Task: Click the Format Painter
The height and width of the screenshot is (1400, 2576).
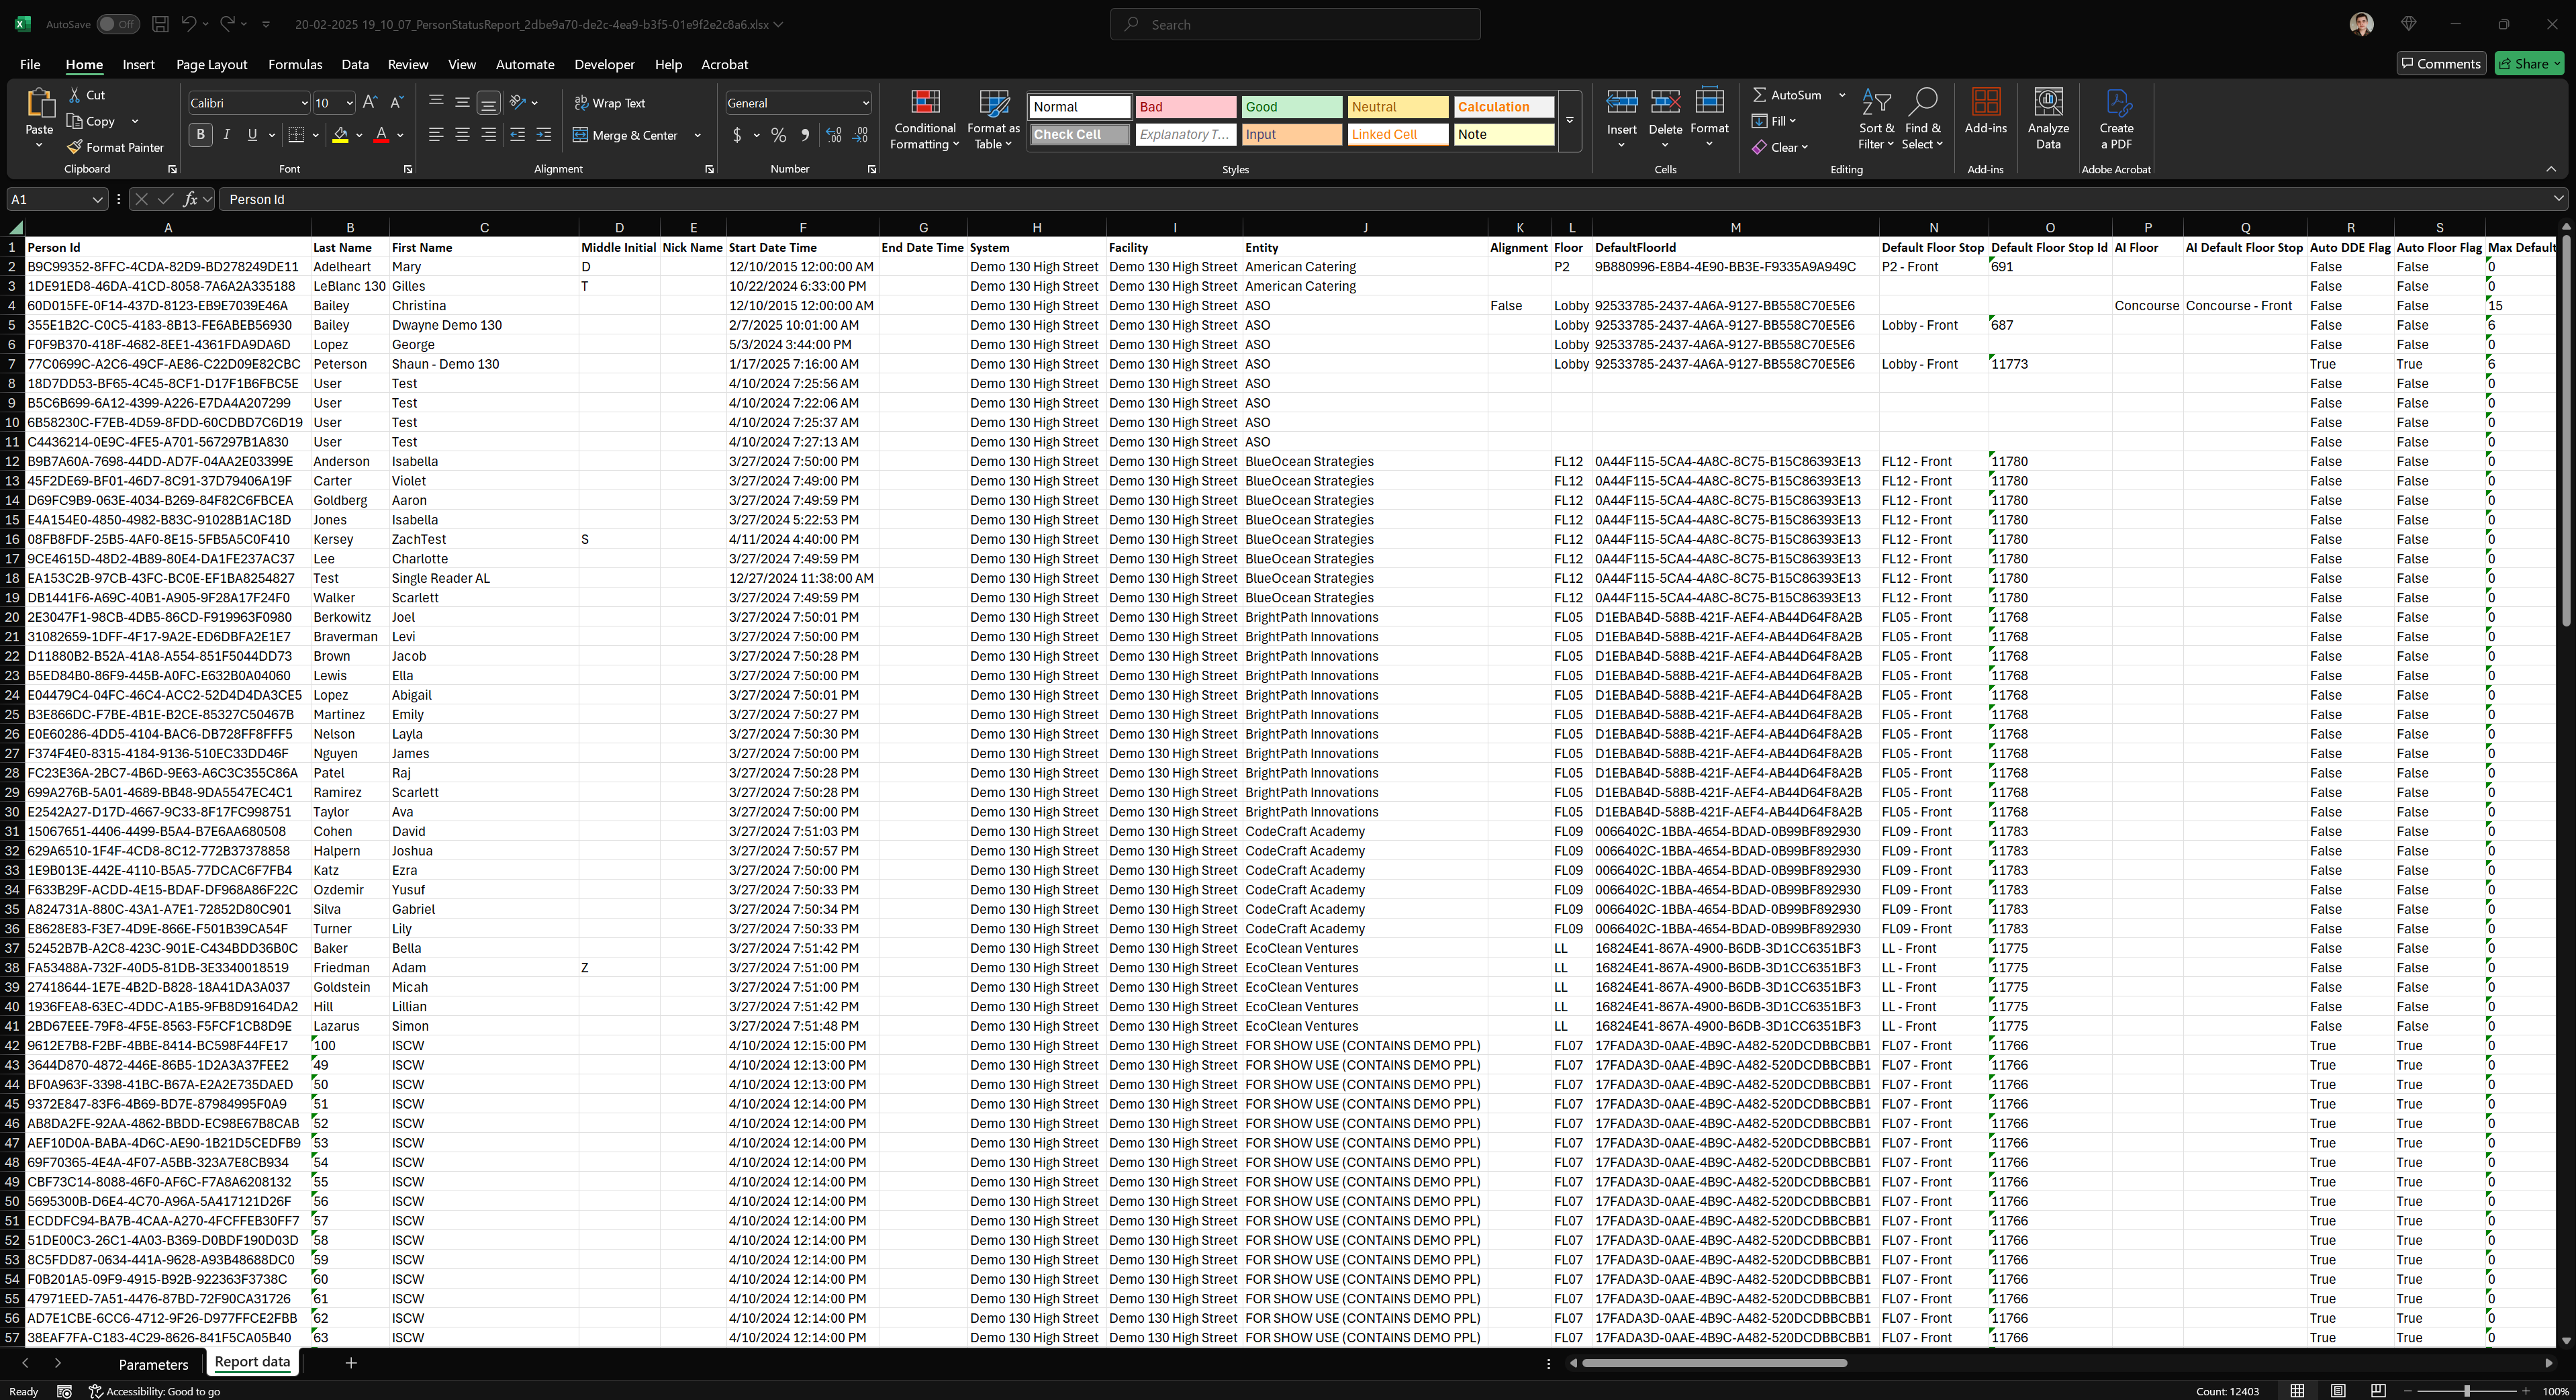Action: coord(115,147)
